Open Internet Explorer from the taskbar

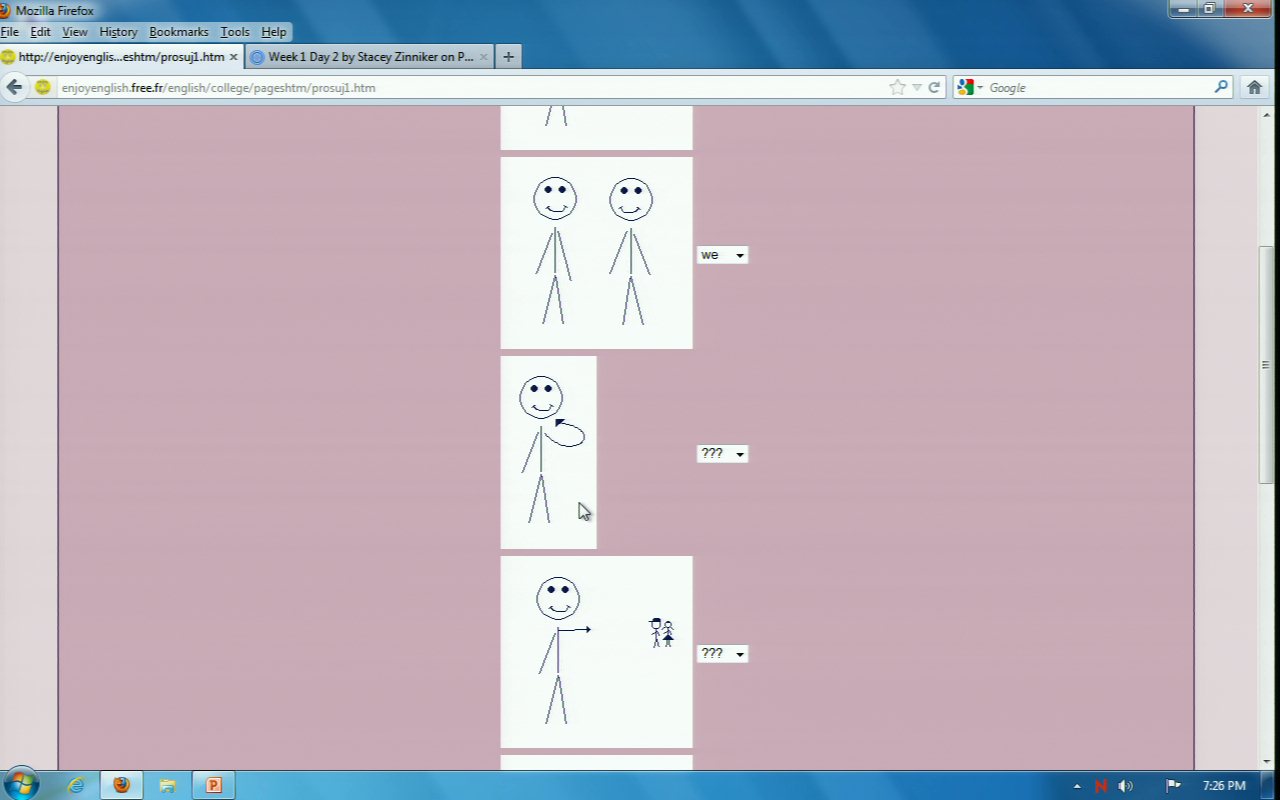tap(76, 785)
